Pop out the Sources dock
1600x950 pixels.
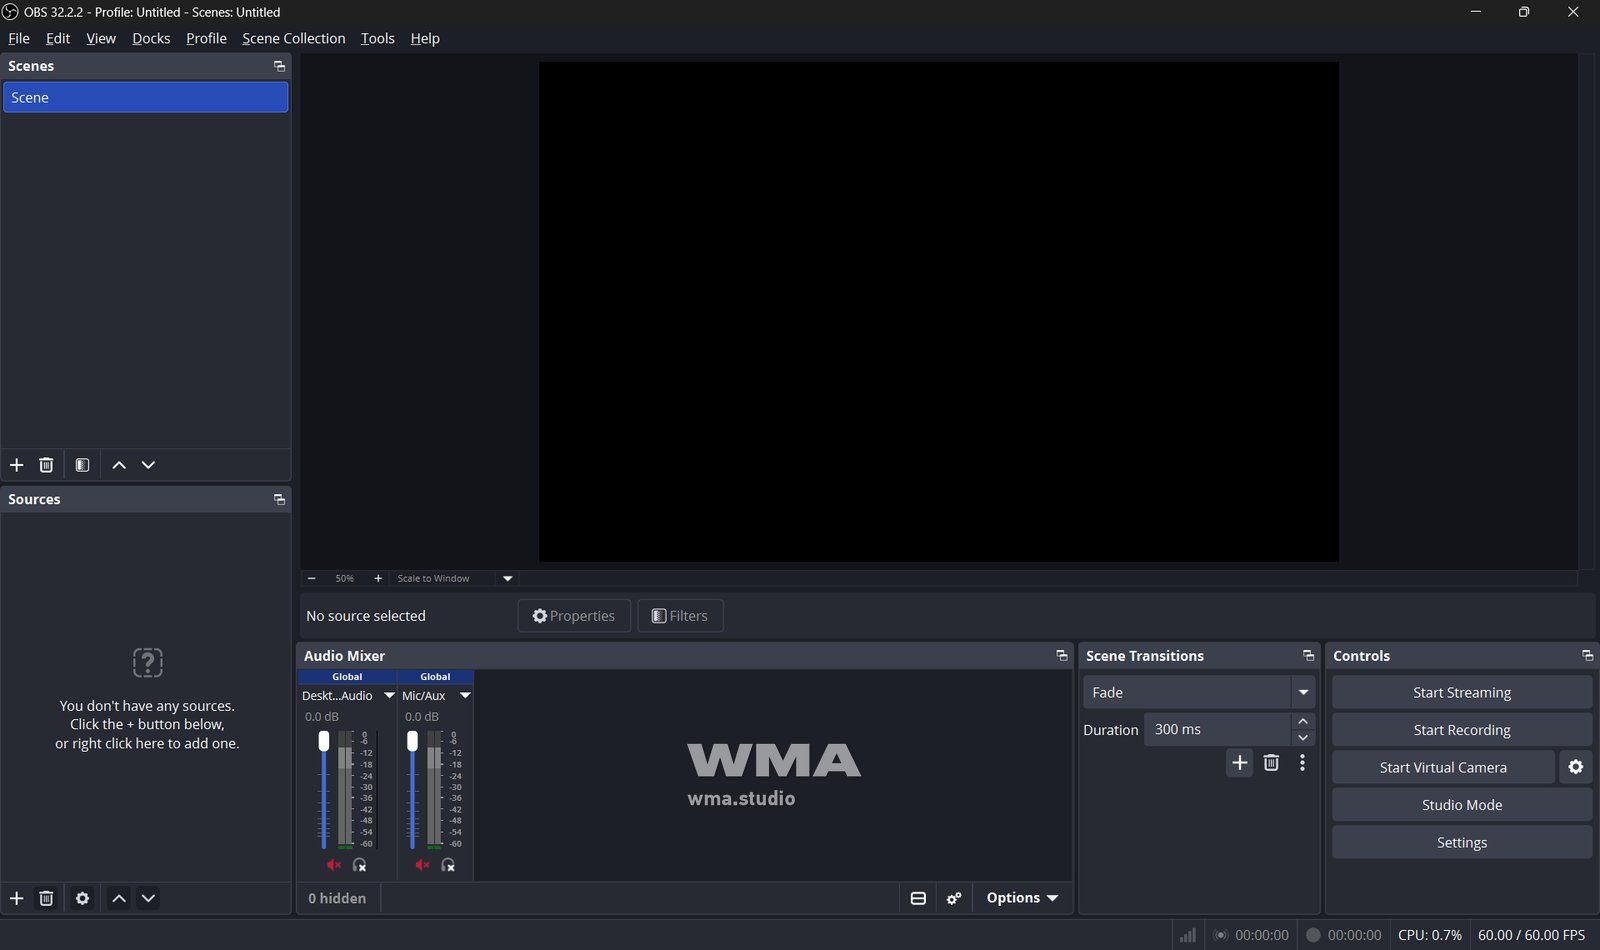[279, 499]
